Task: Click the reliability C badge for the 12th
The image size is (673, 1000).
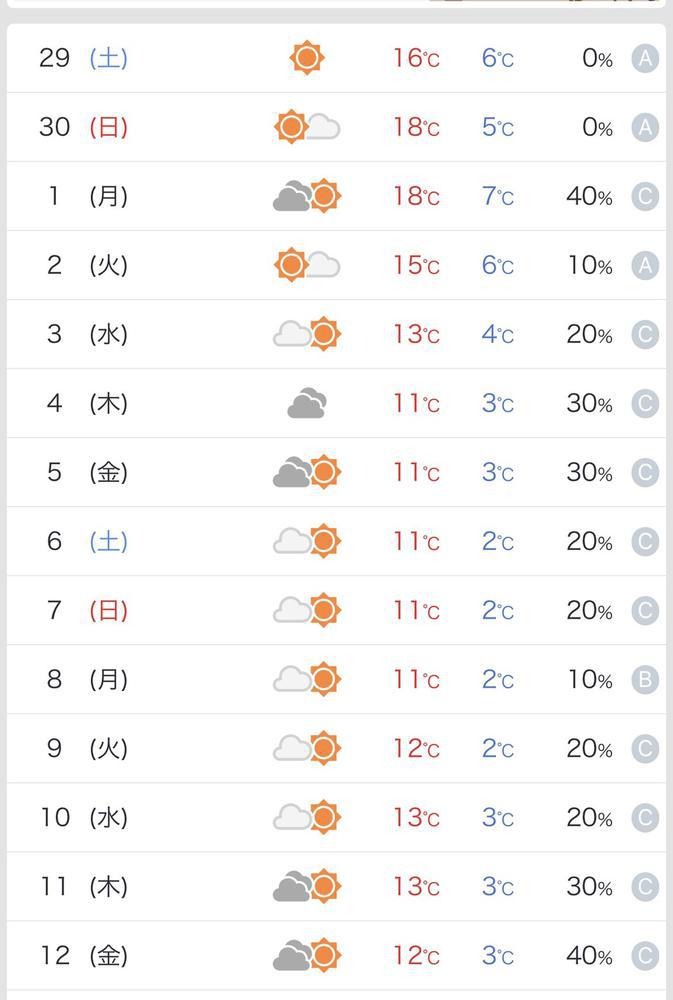Action: 645,956
